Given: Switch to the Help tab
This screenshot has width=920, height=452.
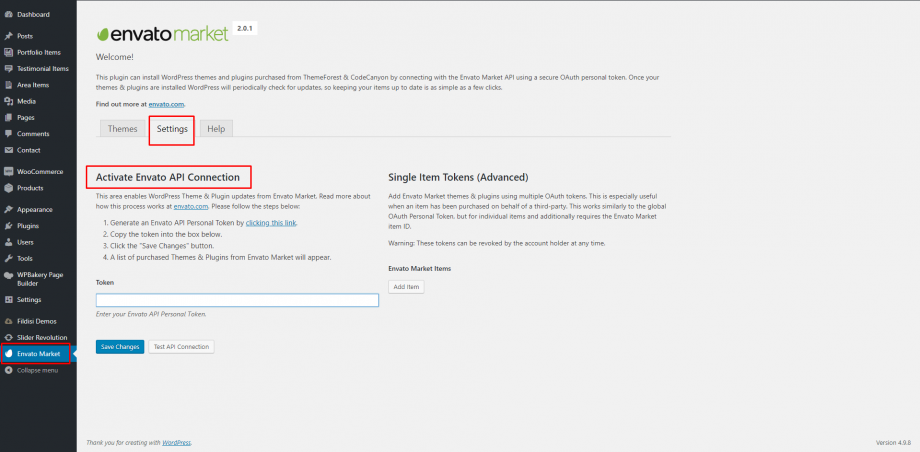Looking at the screenshot, I should pyautogui.click(x=216, y=129).
